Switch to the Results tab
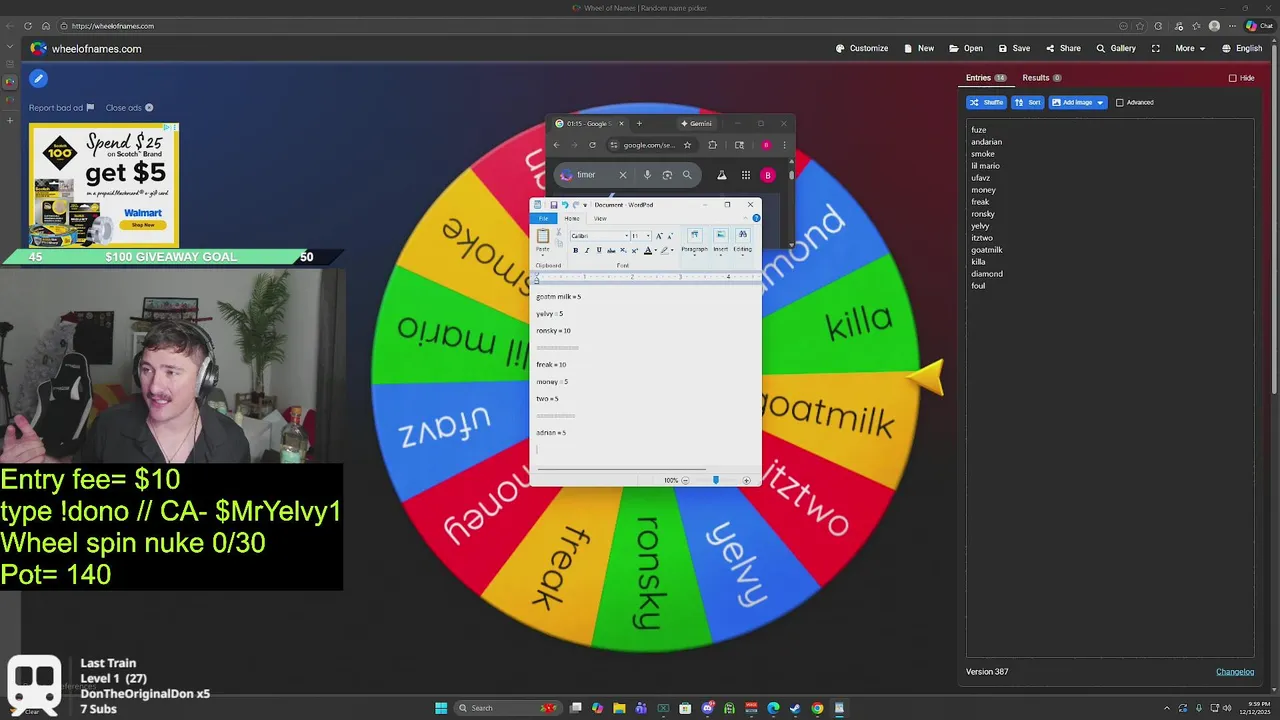 (x=1041, y=78)
